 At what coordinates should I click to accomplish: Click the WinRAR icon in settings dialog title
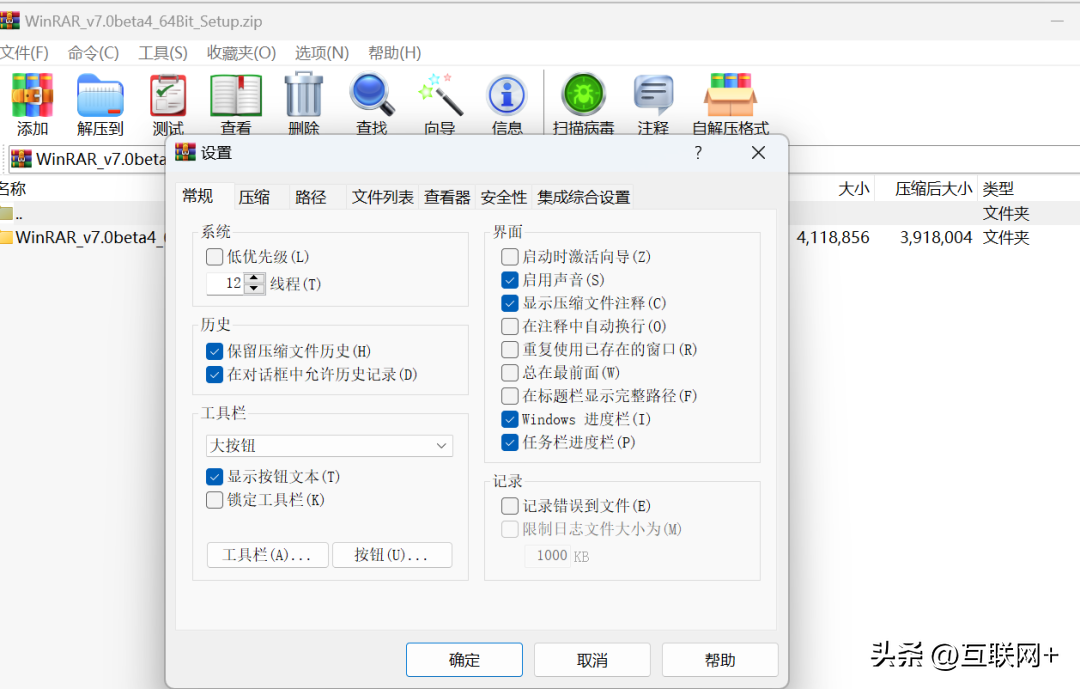[185, 152]
